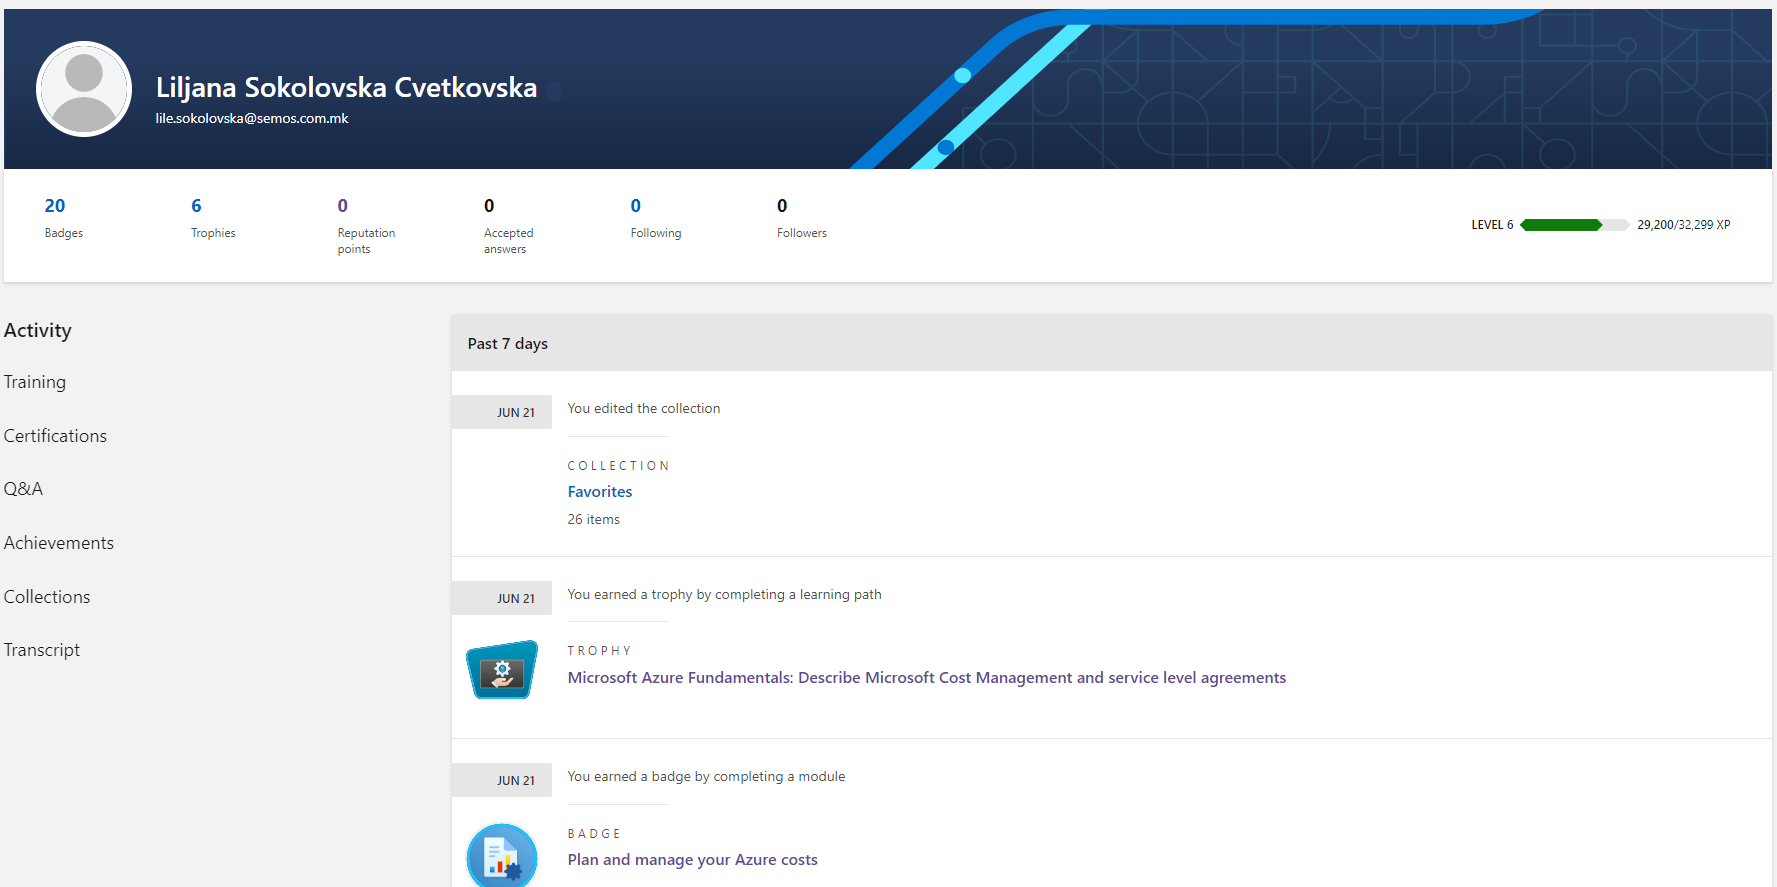This screenshot has width=1777, height=887.
Task: Open the Transcript section
Action: pyautogui.click(x=42, y=650)
